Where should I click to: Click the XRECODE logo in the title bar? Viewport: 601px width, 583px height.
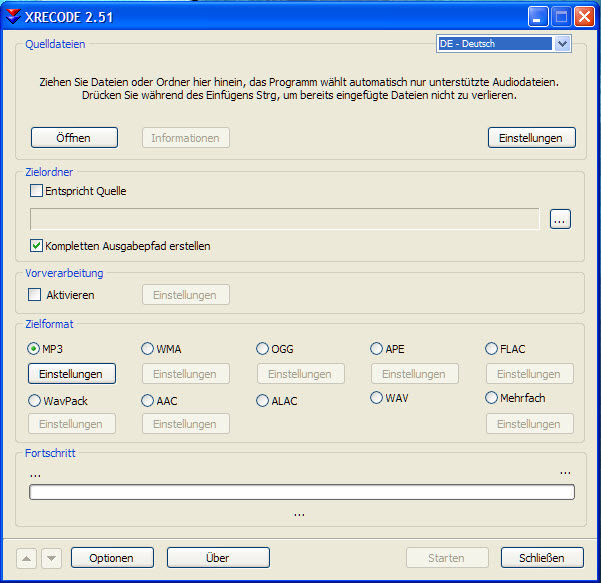(13, 17)
